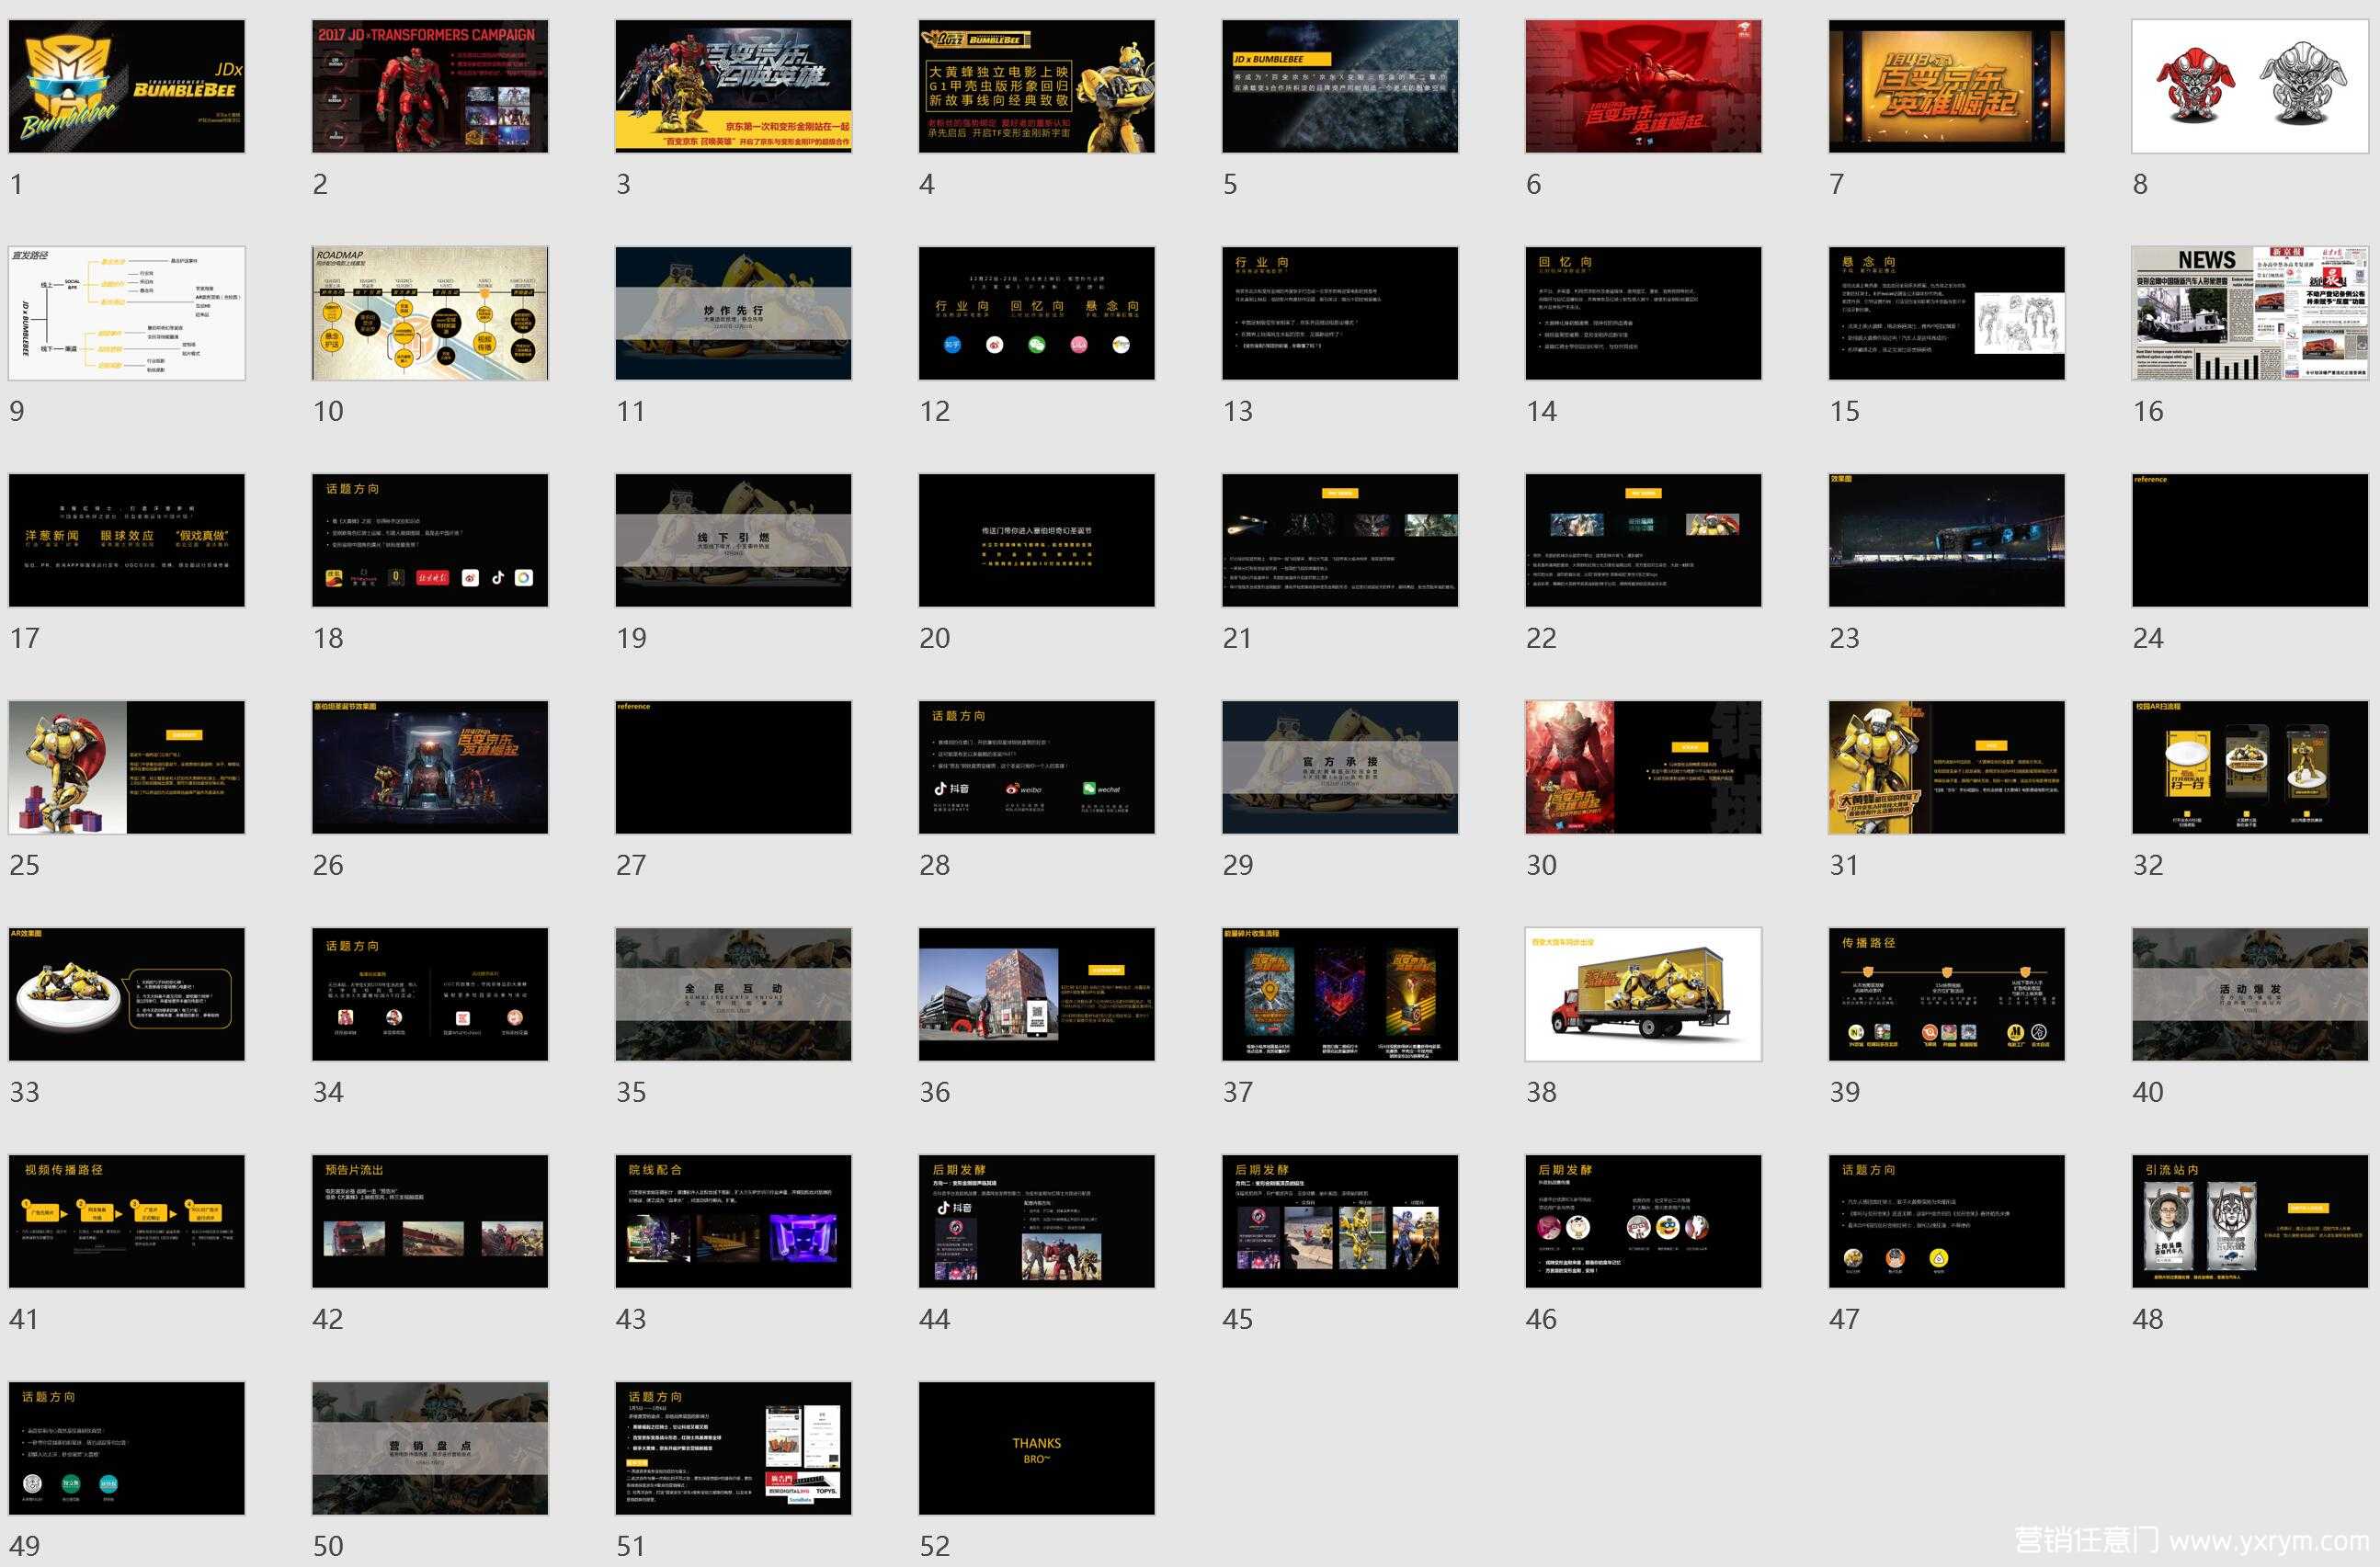The width and height of the screenshot is (2380, 1567).
Task: Select slide 43 '院线配合' thumbnail
Action: [x=733, y=1221]
